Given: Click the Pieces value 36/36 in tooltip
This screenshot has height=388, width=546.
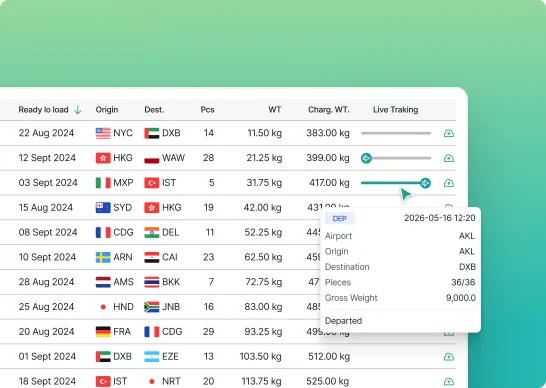Looking at the screenshot, I should pyautogui.click(x=463, y=282).
